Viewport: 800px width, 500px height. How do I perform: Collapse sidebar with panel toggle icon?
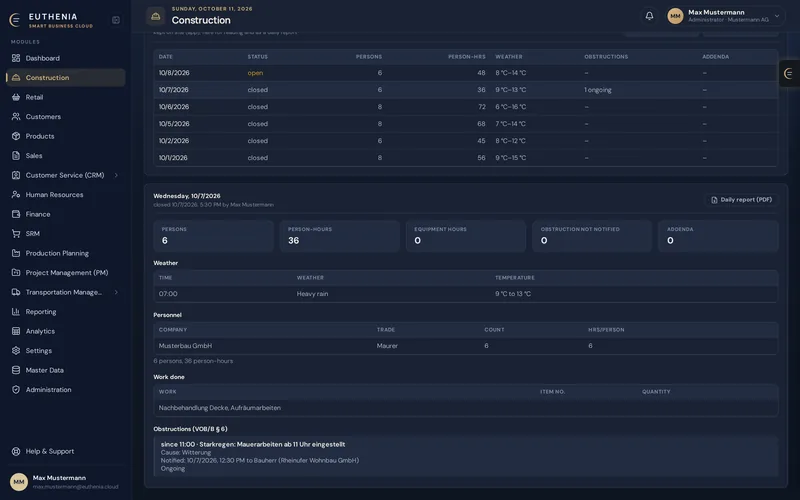(x=116, y=20)
